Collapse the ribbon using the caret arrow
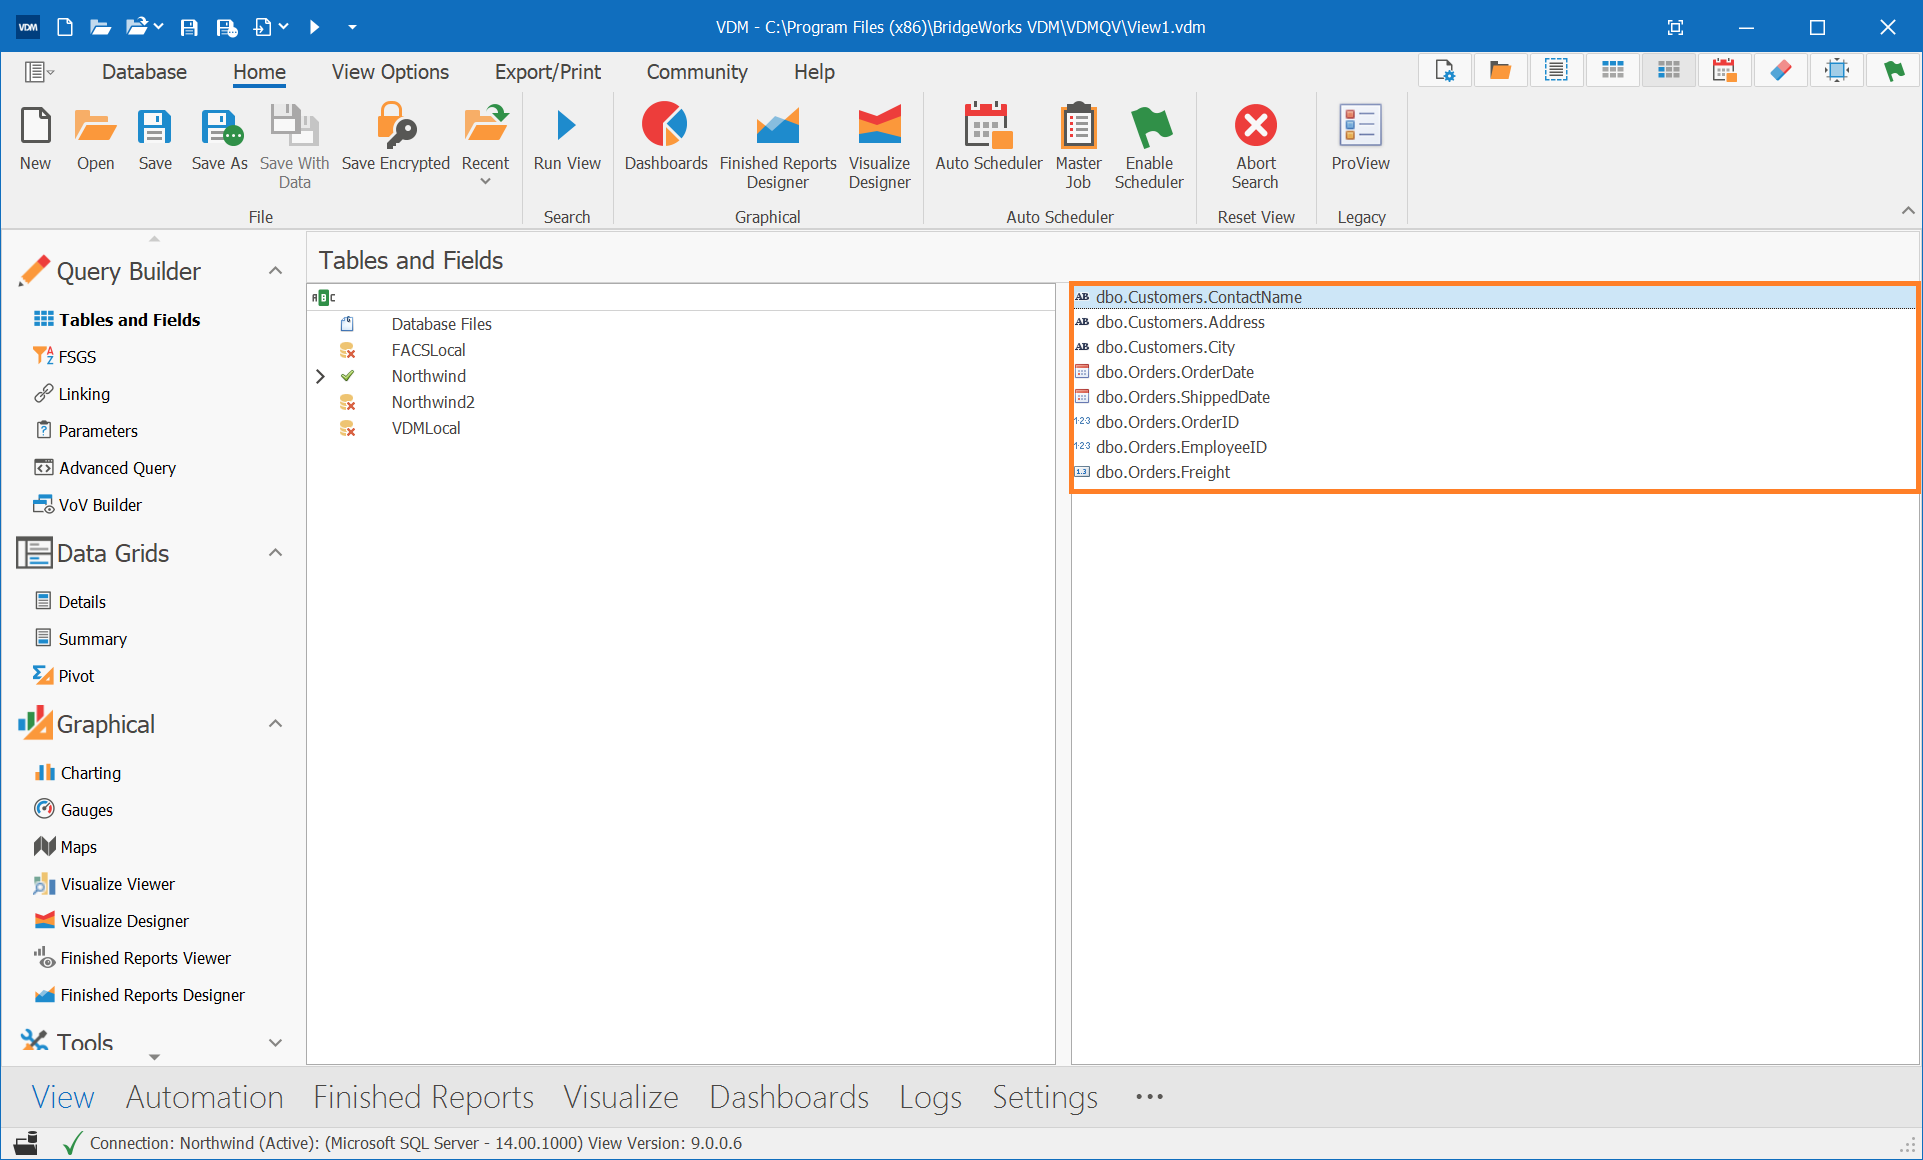The image size is (1923, 1160). point(1908,211)
